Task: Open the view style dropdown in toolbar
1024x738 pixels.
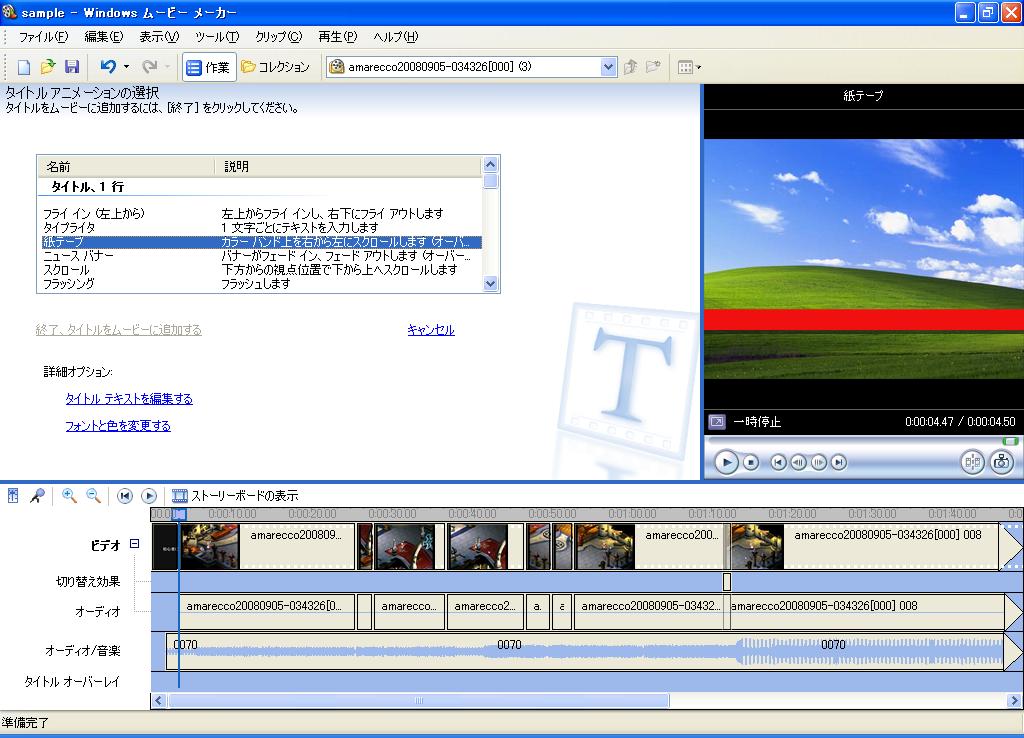Action: pos(689,67)
